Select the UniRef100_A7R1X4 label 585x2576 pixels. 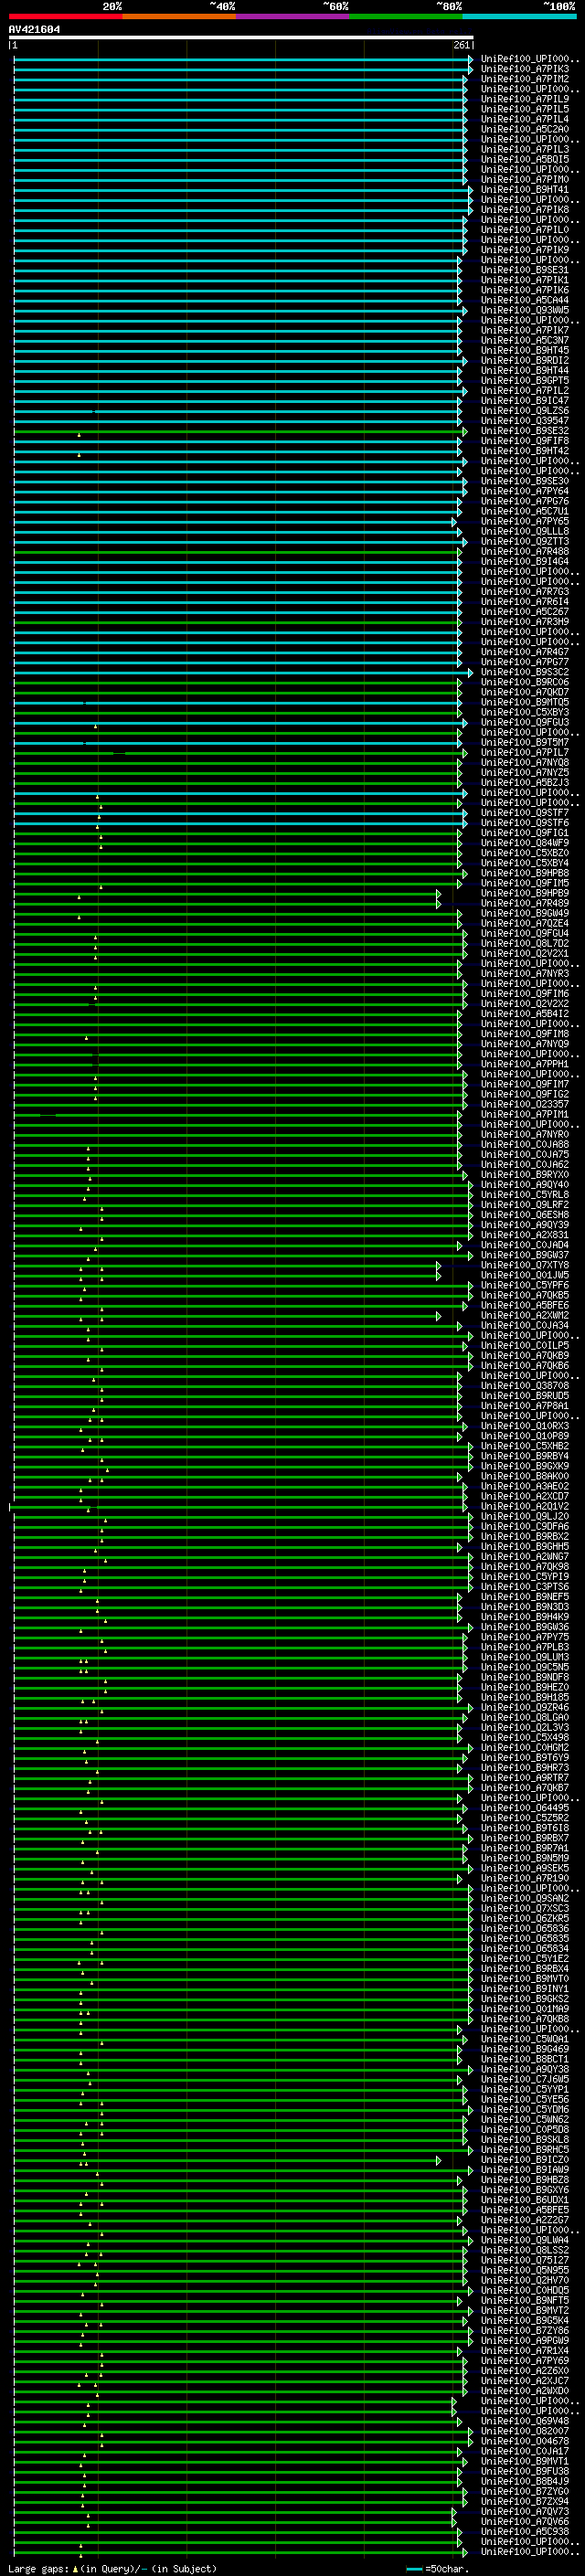coord(525,2350)
